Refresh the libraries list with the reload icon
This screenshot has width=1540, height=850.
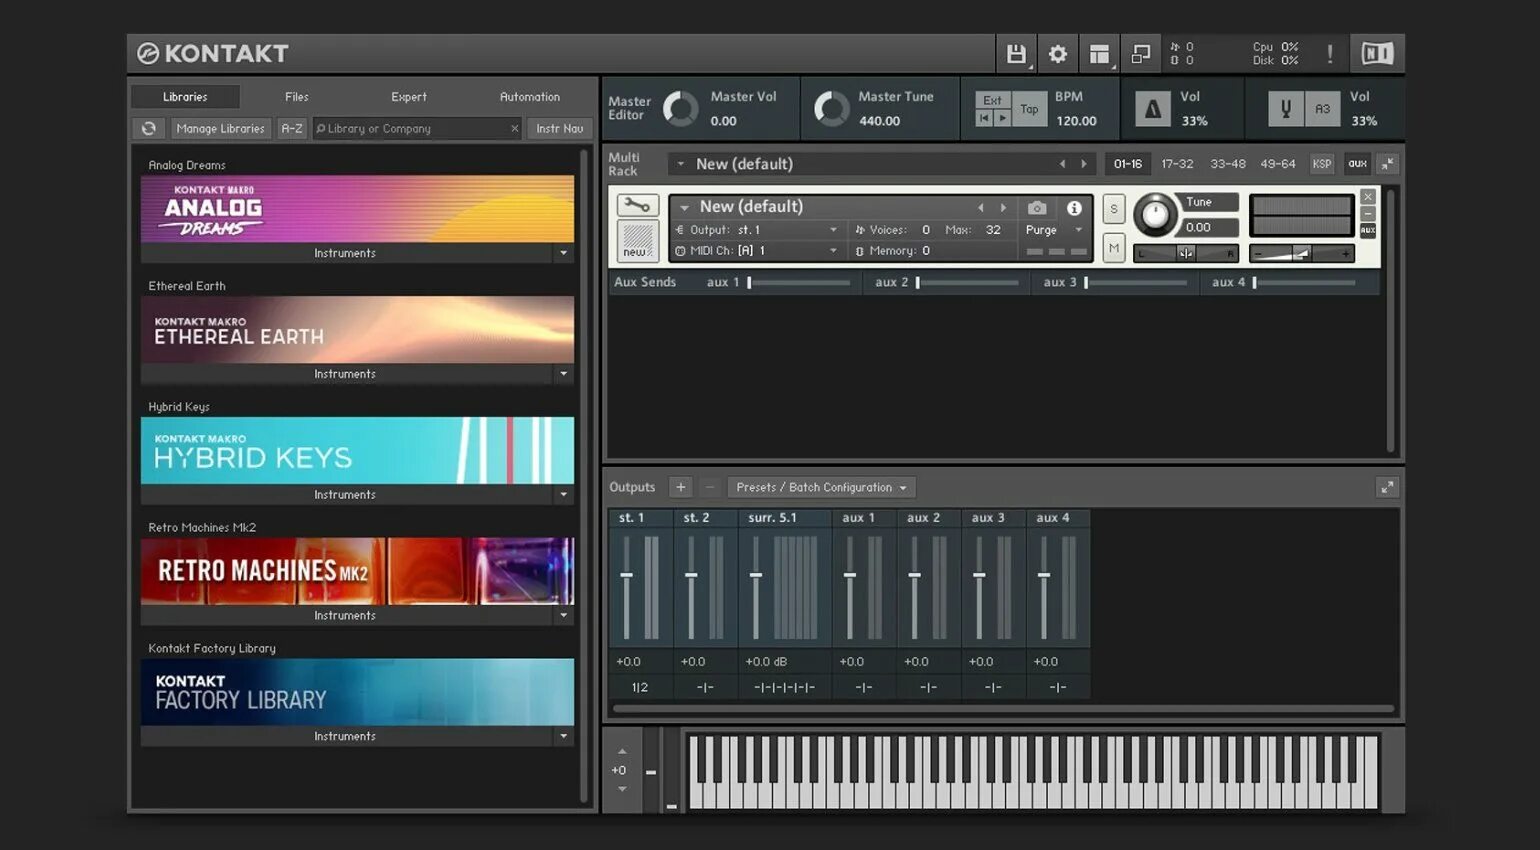[x=148, y=128]
